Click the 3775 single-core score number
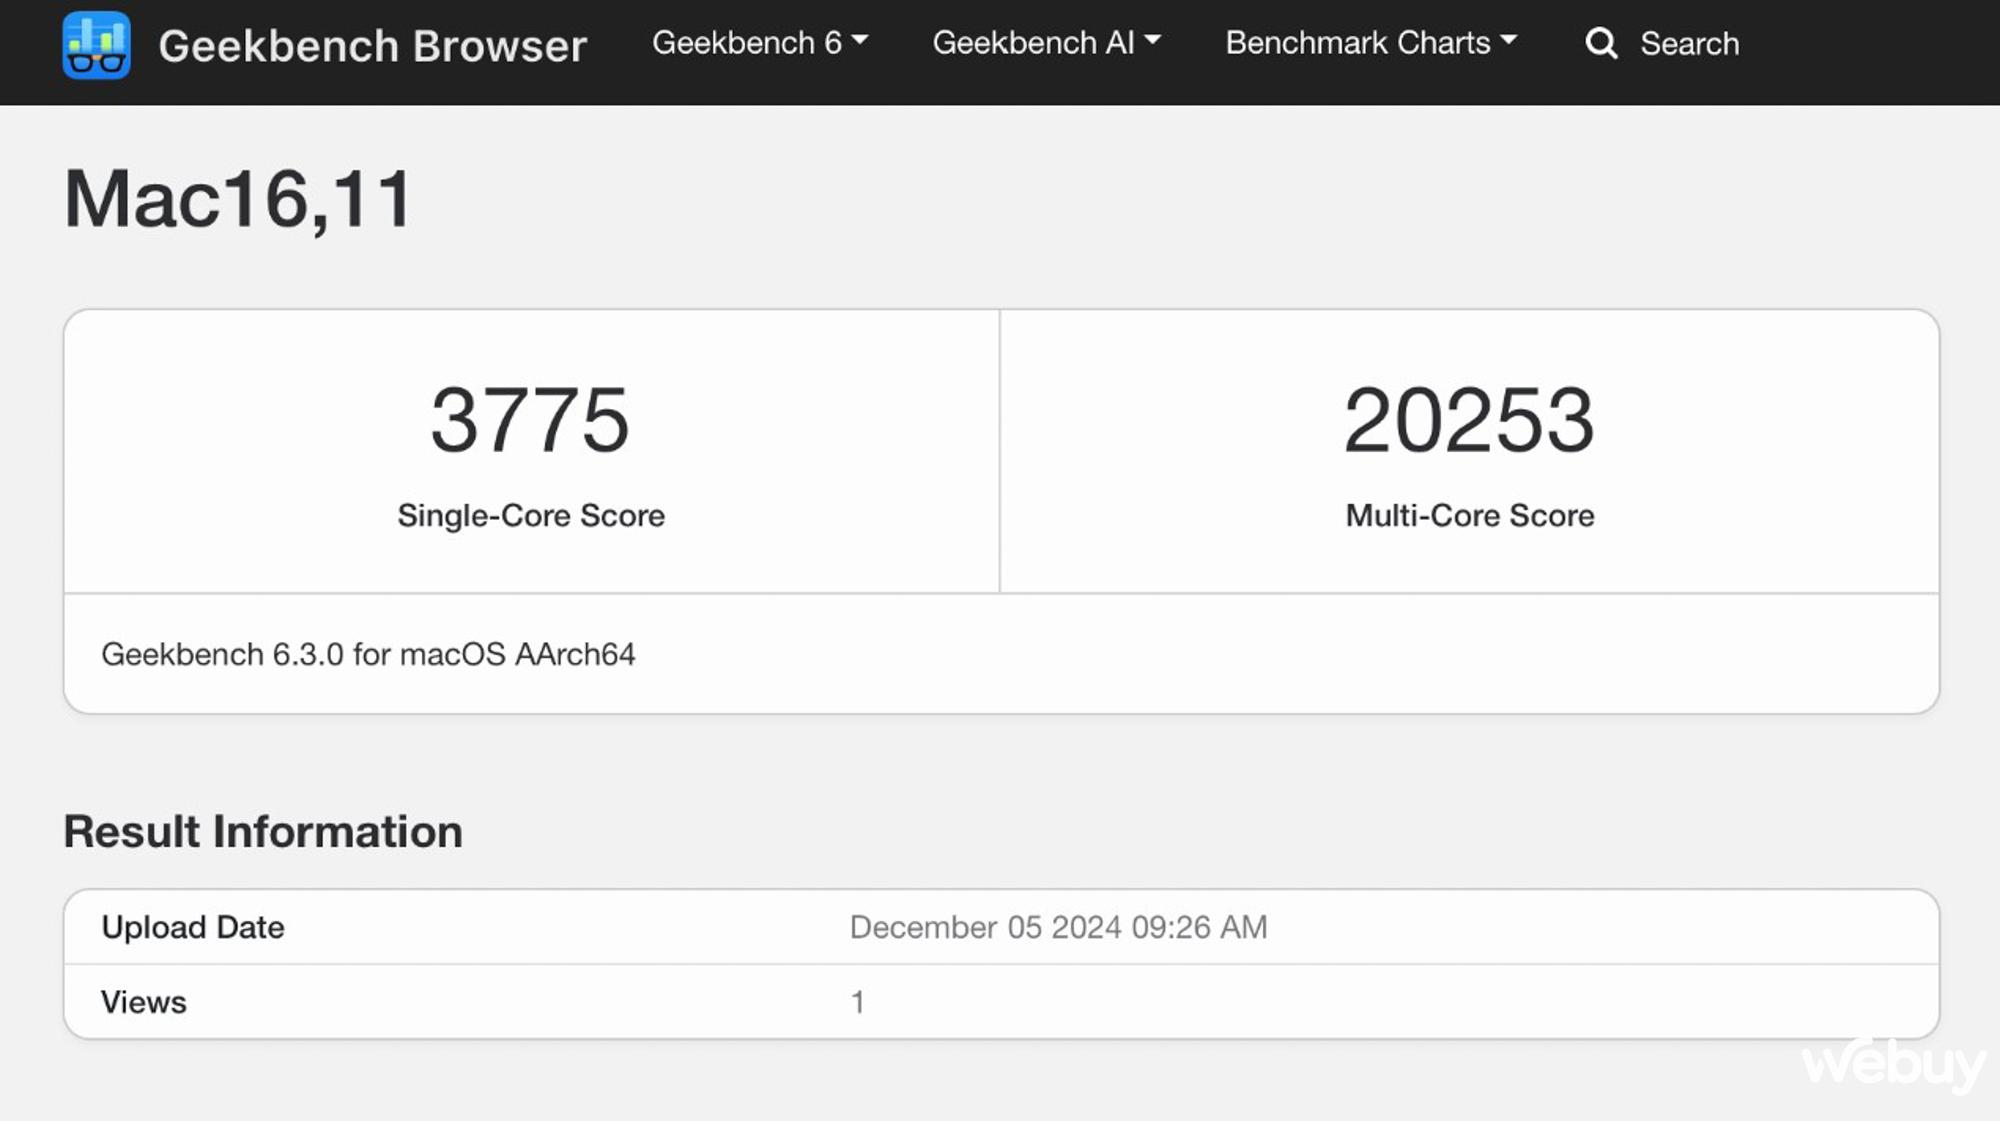Viewport: 2000px width, 1121px height. pos(530,420)
